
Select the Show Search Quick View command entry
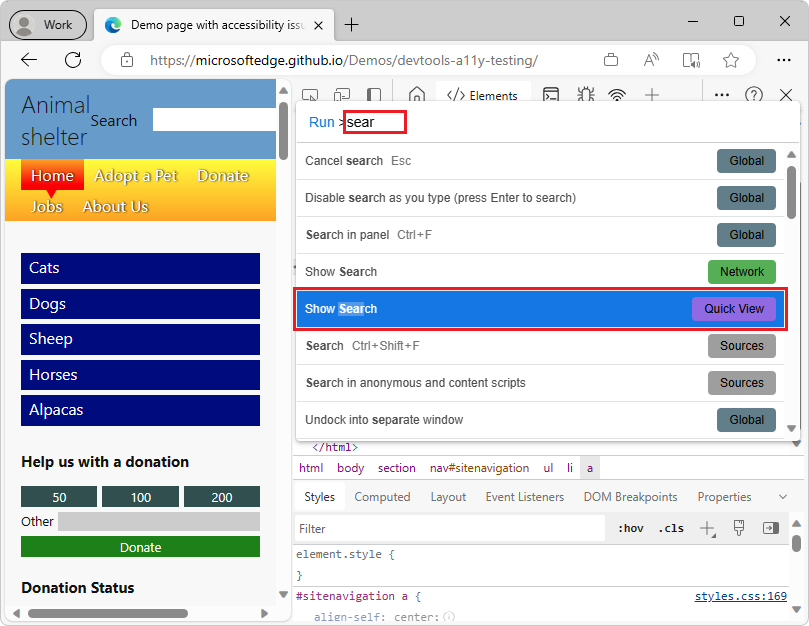pyautogui.click(x=540, y=310)
